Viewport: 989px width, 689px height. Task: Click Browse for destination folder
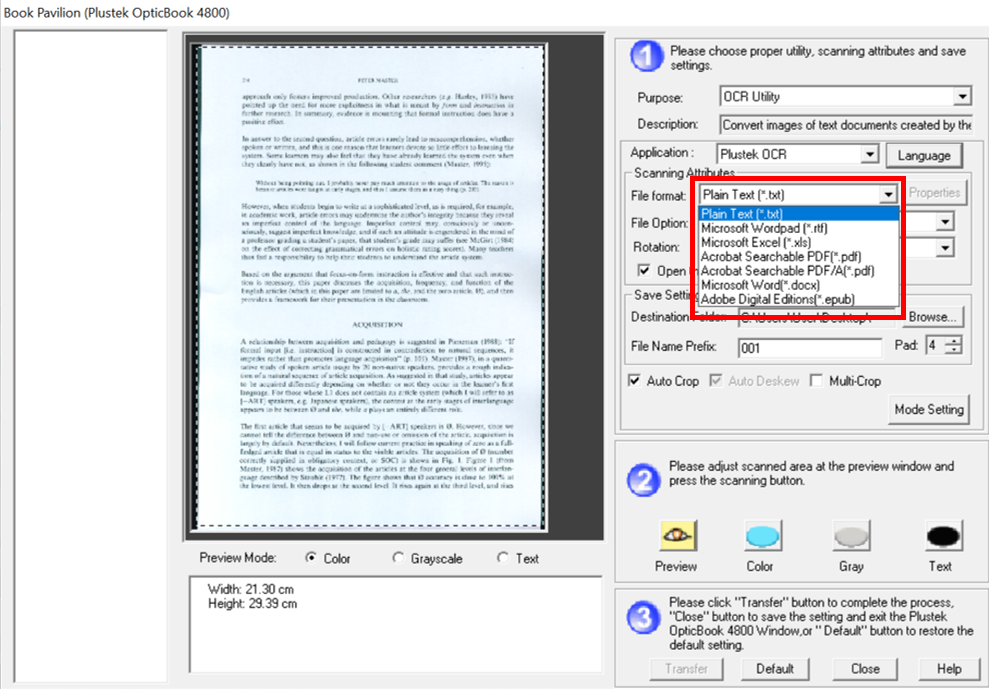(x=934, y=317)
